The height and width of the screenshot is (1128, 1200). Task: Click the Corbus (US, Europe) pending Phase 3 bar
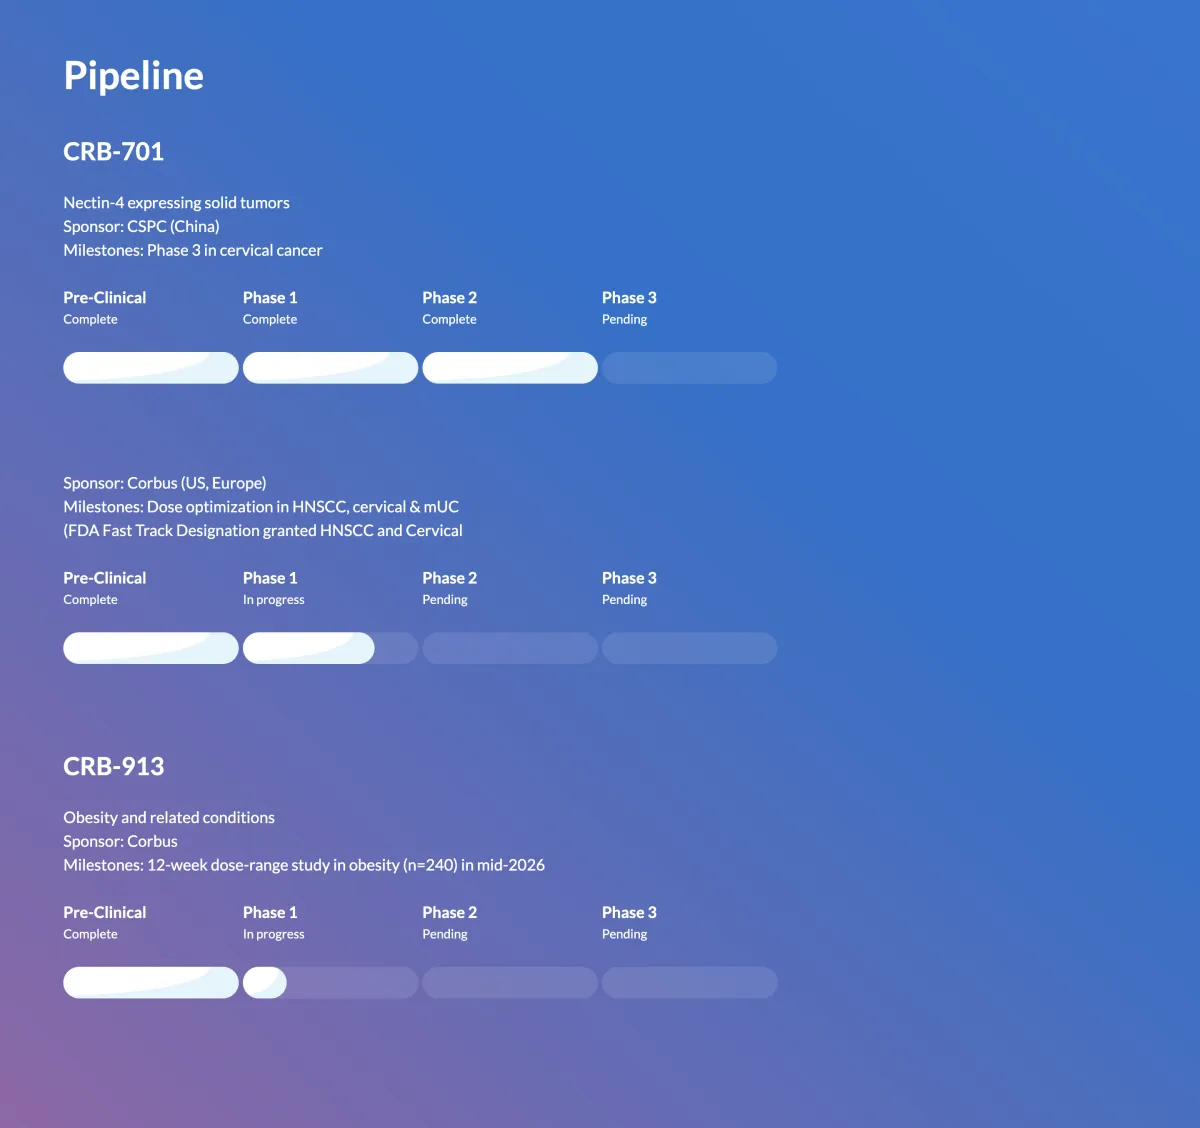tap(689, 648)
